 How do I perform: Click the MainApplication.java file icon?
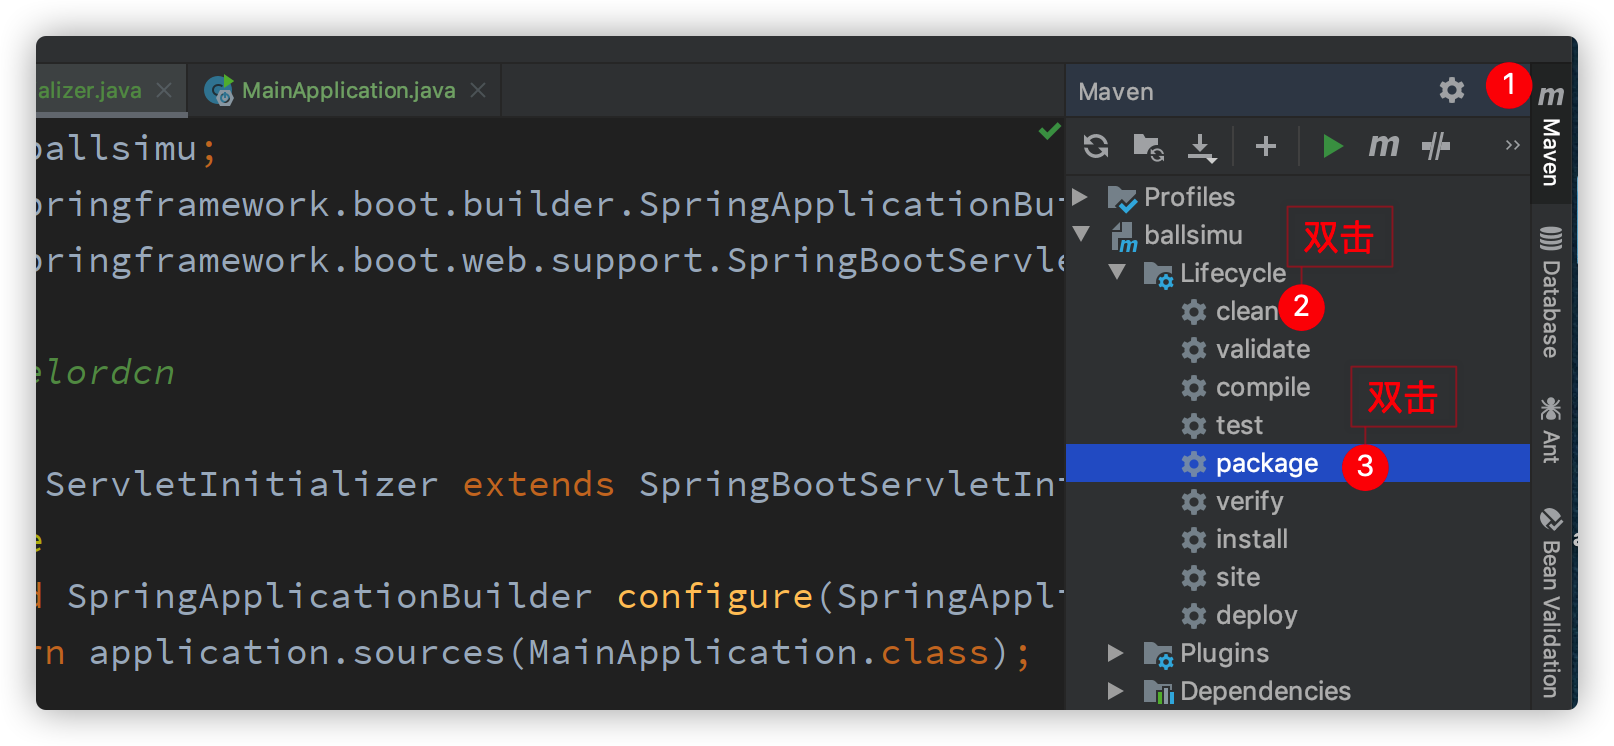coord(219,90)
